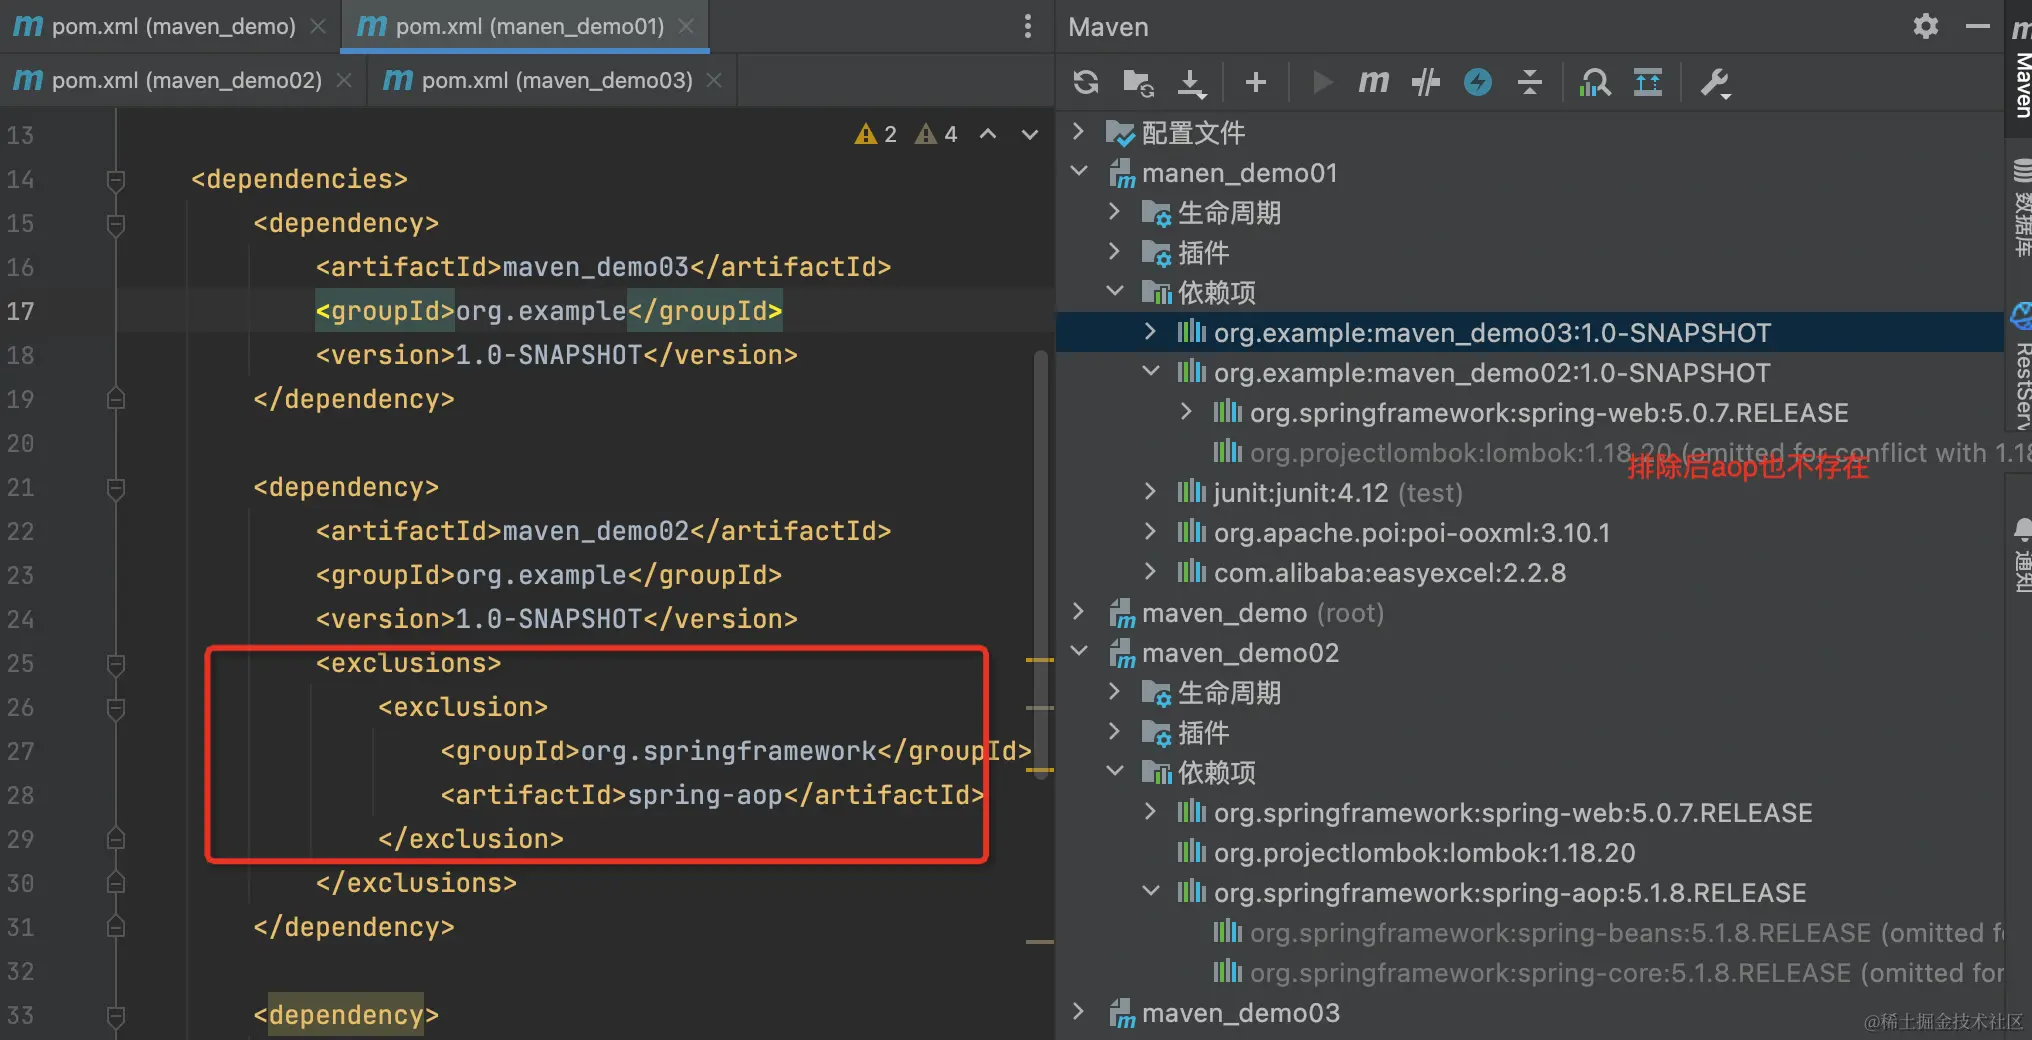
Task: Toggle Maven offline mode
Action: pos(1478,82)
